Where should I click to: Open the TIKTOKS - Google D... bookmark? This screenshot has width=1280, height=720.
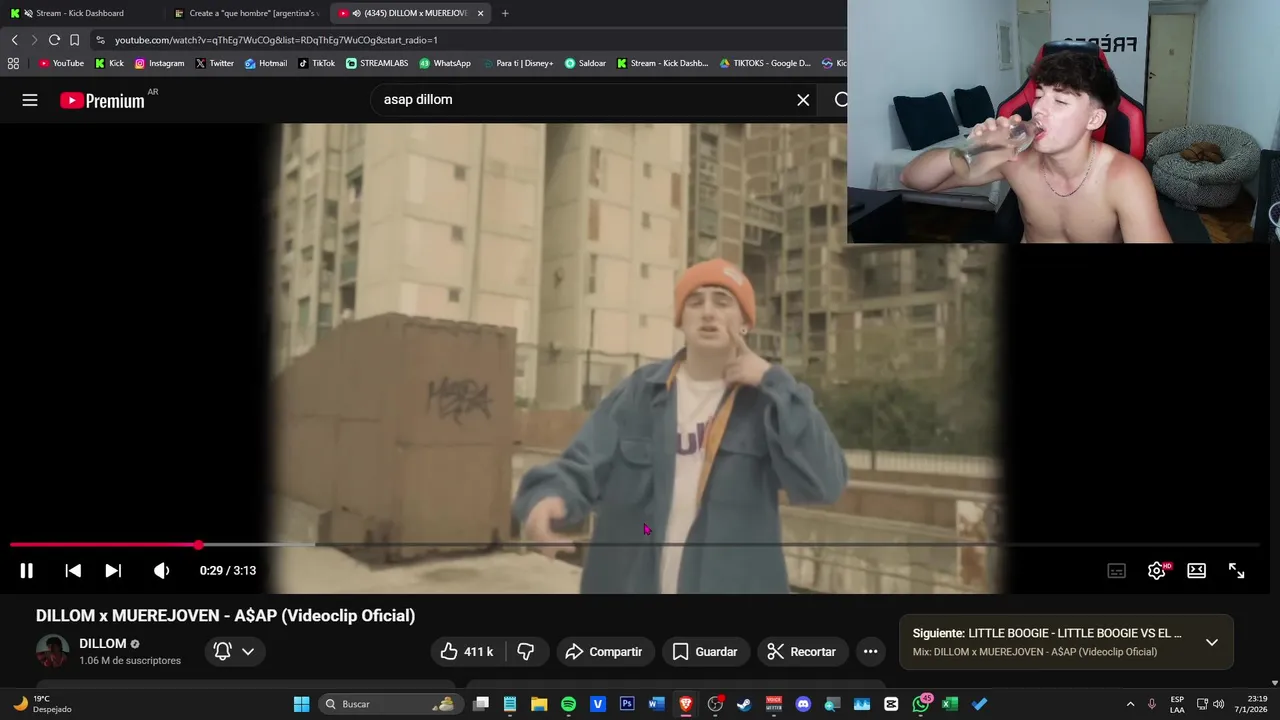pyautogui.click(x=764, y=63)
